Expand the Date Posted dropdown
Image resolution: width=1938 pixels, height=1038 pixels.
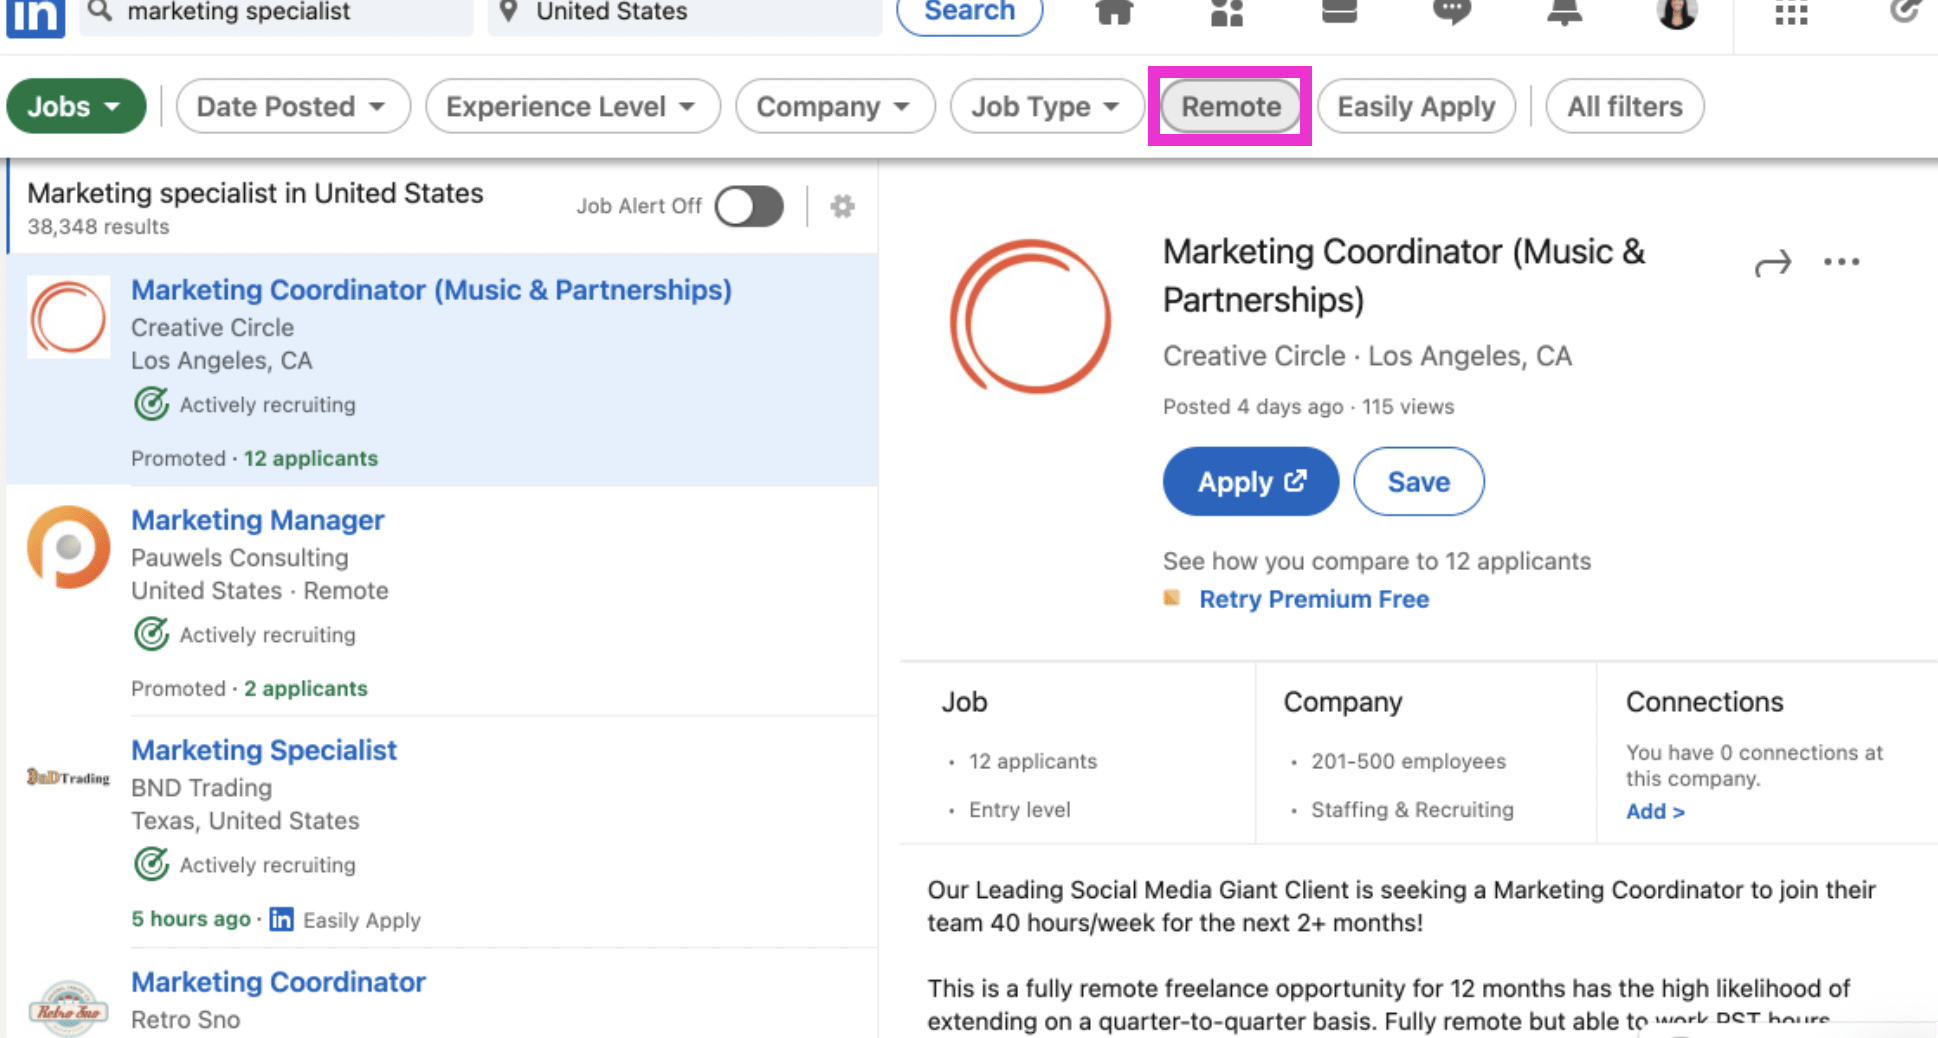pyautogui.click(x=292, y=106)
